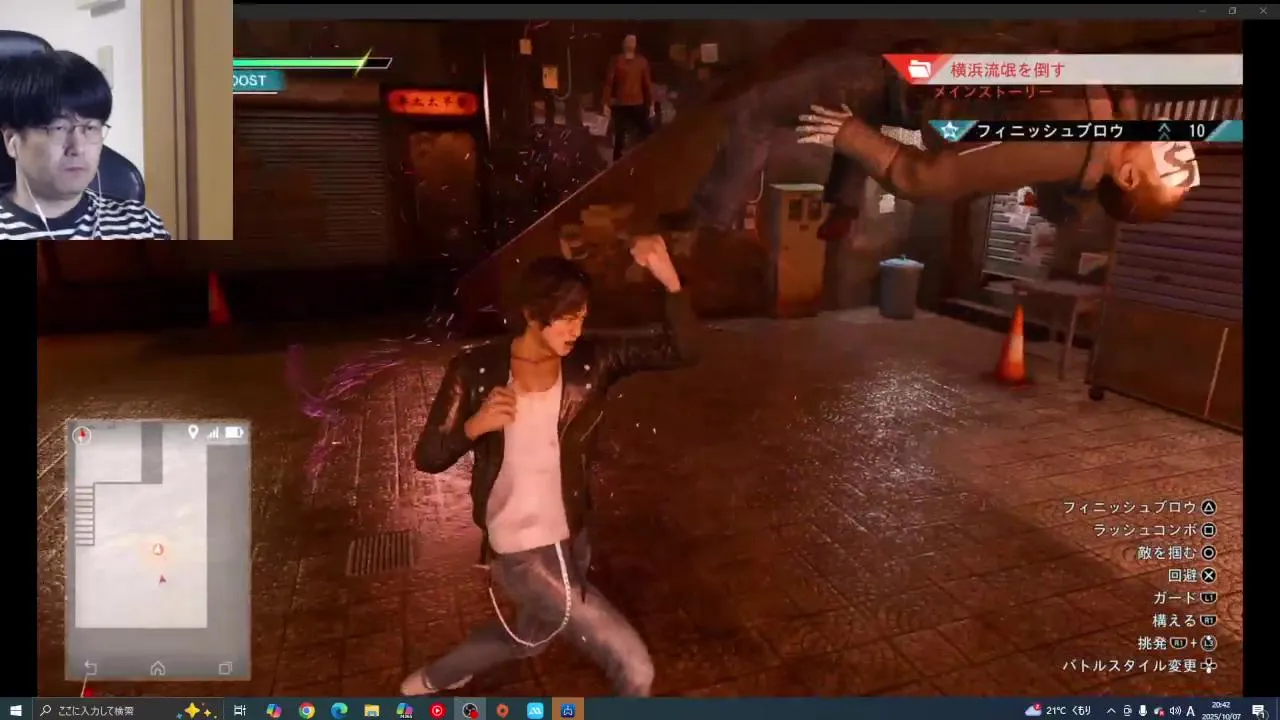Open the volume speaker tray icon
Image resolution: width=1280 pixels, height=720 pixels.
[1175, 710]
